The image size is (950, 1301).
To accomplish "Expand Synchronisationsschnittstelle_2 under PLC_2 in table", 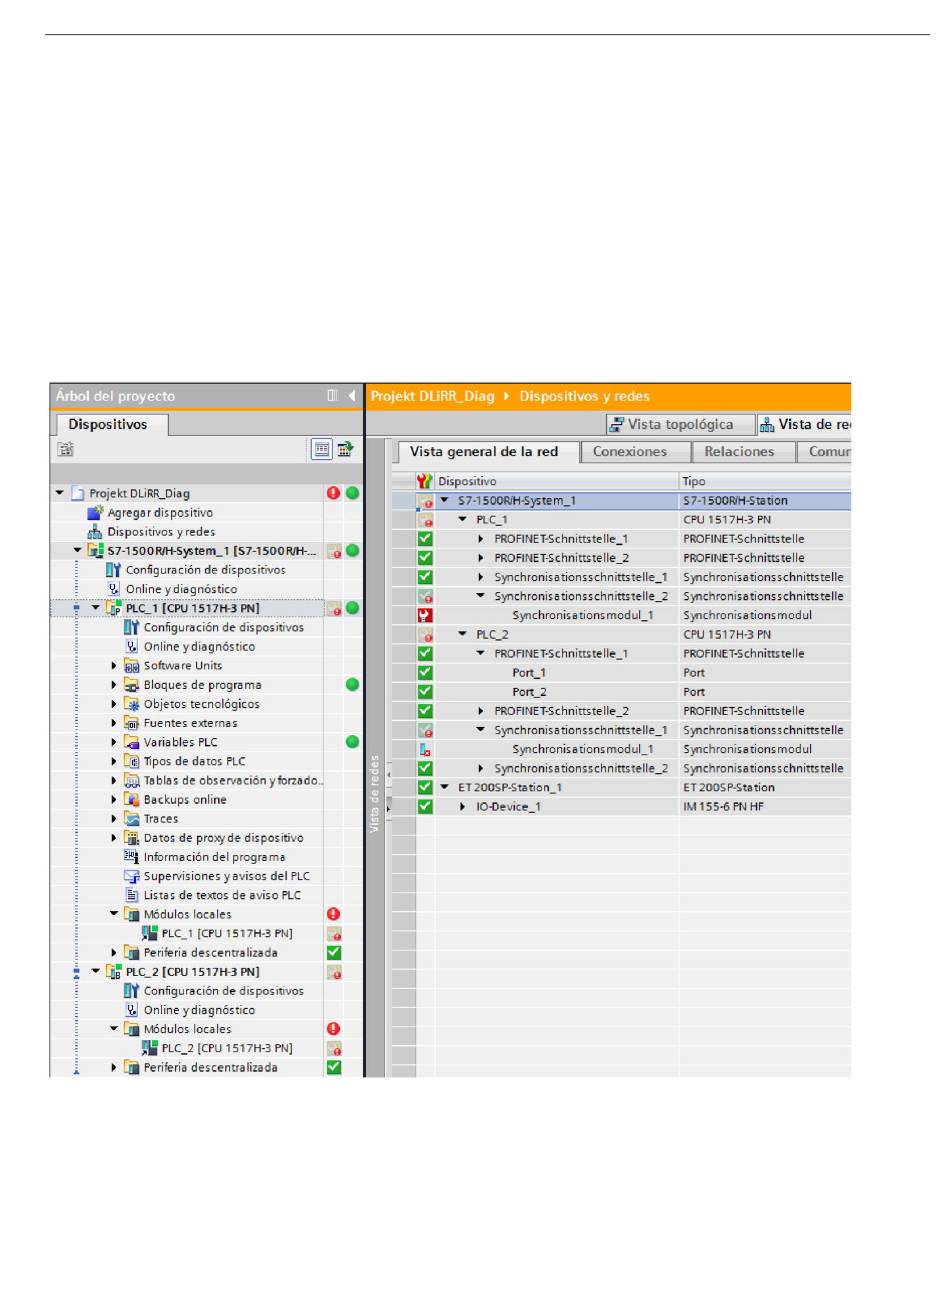I will click(x=481, y=769).
